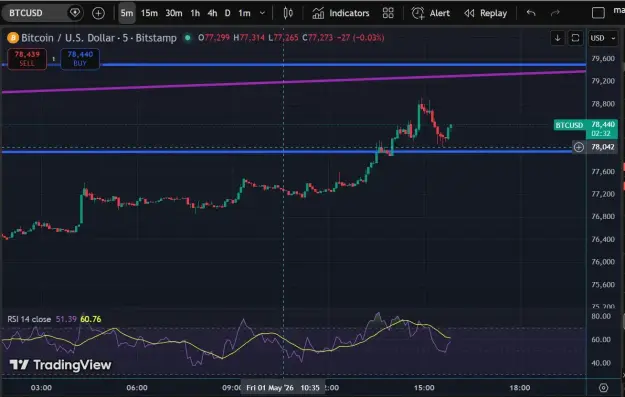This screenshot has height=397, width=625.
Task: Select the 5m timeframe
Action: 127,13
